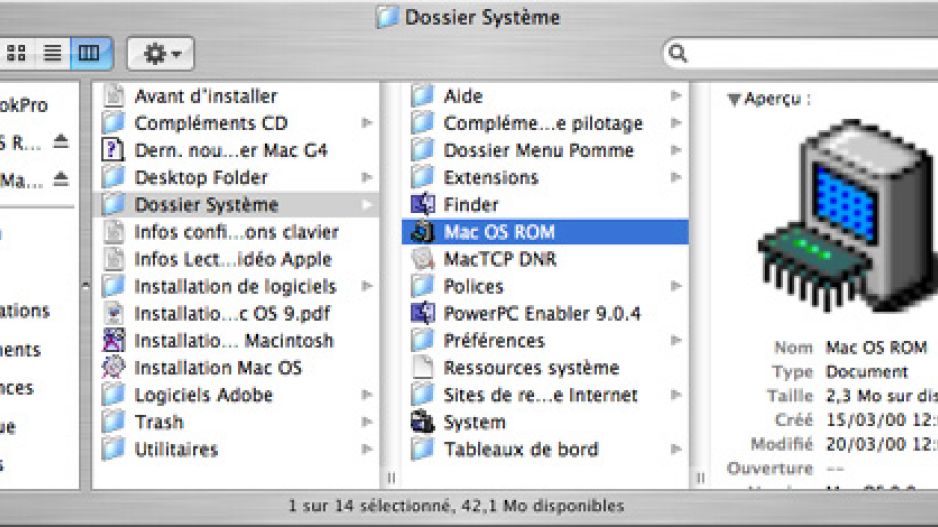Select the Infos Lect...idéo Apple icon
This screenshot has height=527, width=938.
[114, 259]
